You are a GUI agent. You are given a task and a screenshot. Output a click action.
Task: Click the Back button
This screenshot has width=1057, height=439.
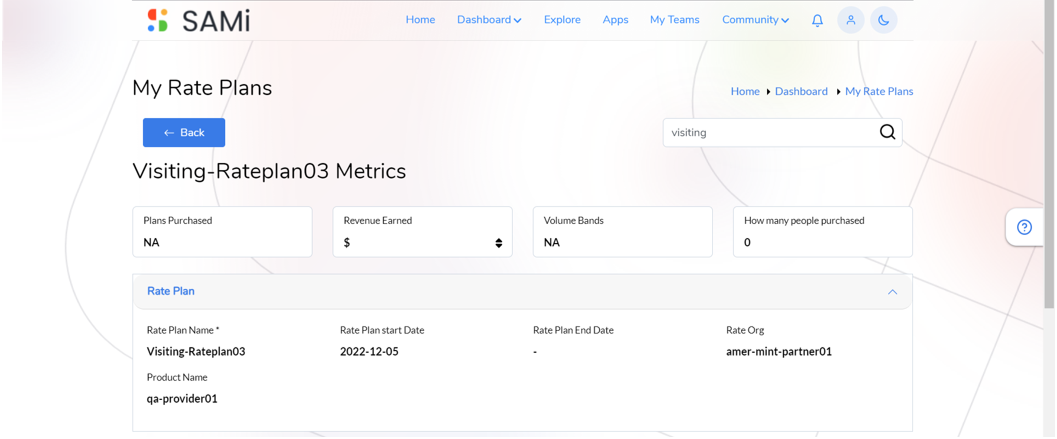(184, 133)
